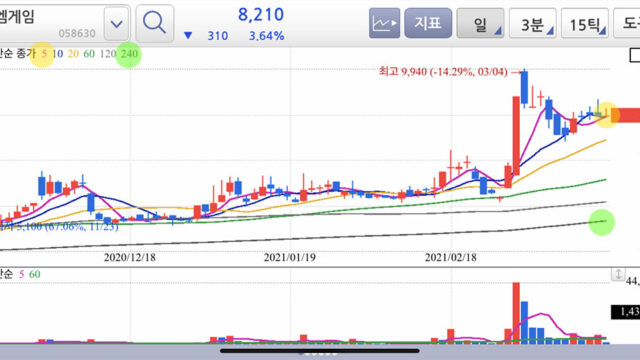This screenshot has height=360, width=640.
Task: Toggle the checkbox at chart top right
Action: click(x=635, y=55)
